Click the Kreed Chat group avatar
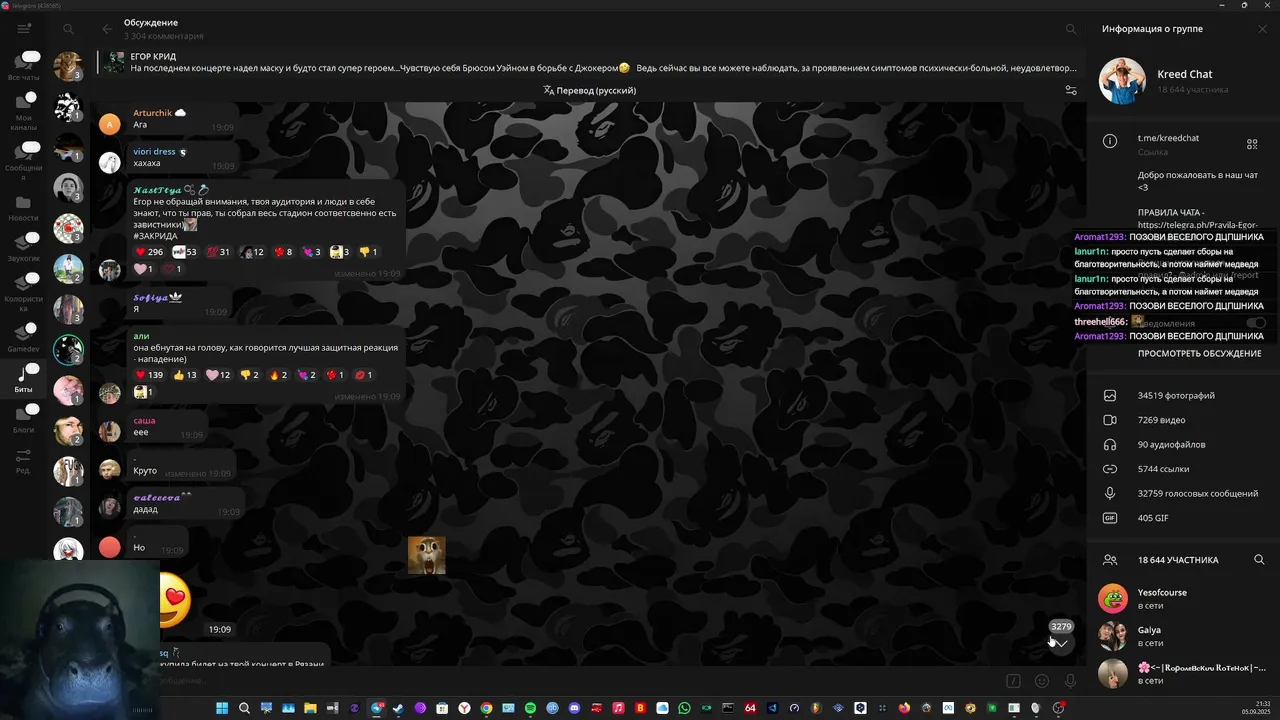Screen dimensions: 1280x720 tap(1122, 81)
